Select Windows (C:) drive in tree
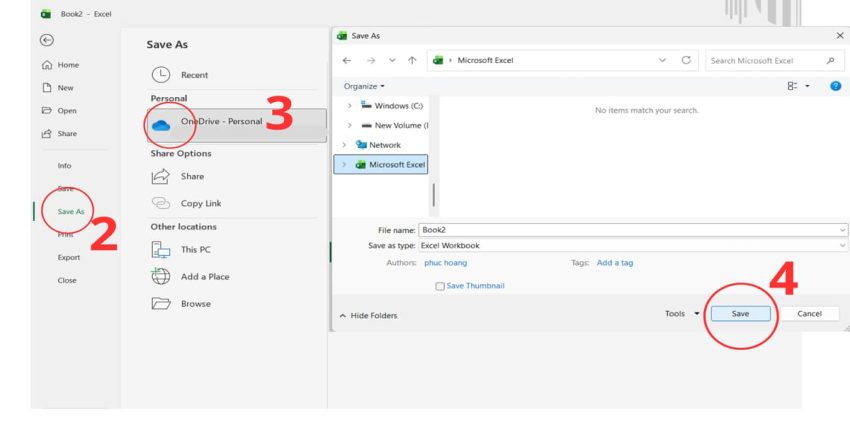Screen dimensions: 850x425 click(398, 106)
